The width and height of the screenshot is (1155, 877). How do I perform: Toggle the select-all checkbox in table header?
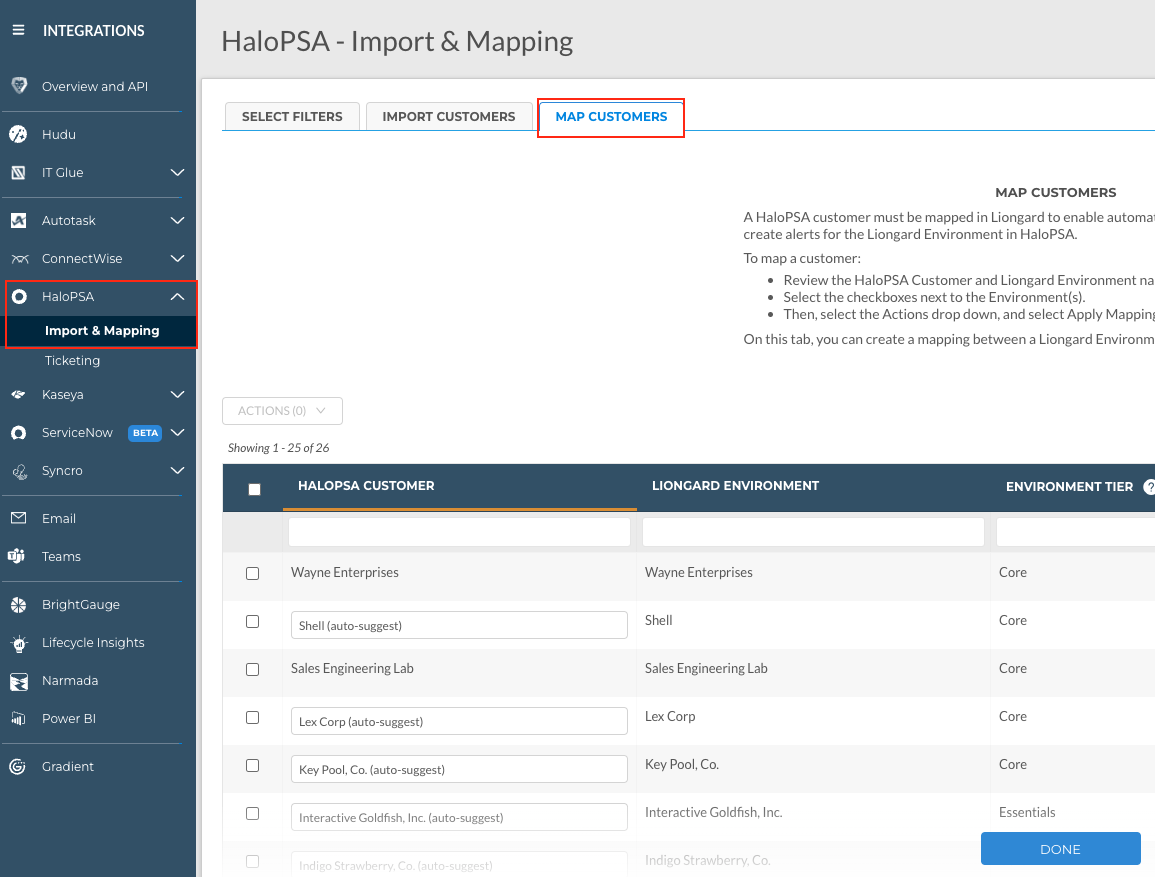coord(254,489)
